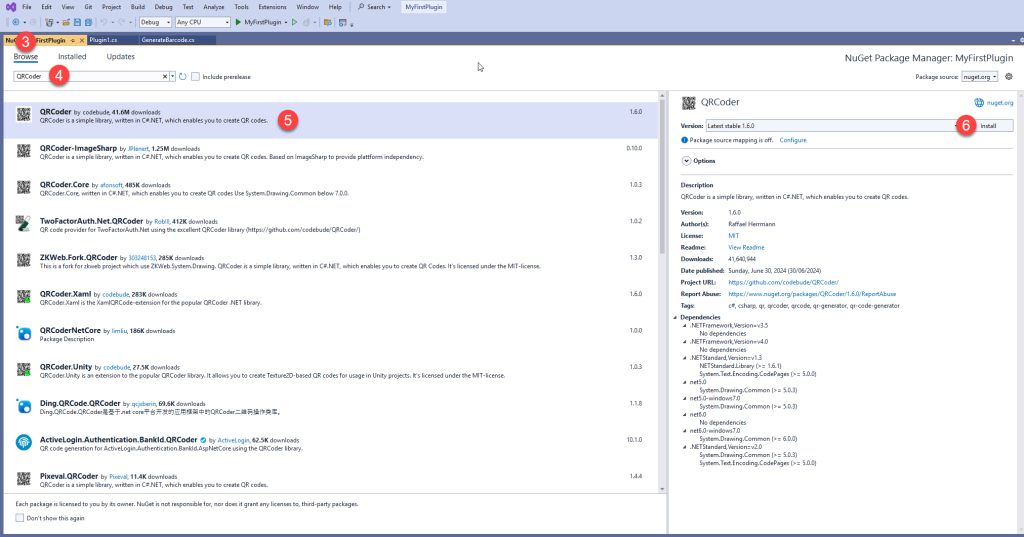Image resolution: width=1024 pixels, height=537 pixels.
Task: Select the Pixeval.QRCoder package row
Action: (x=331, y=479)
